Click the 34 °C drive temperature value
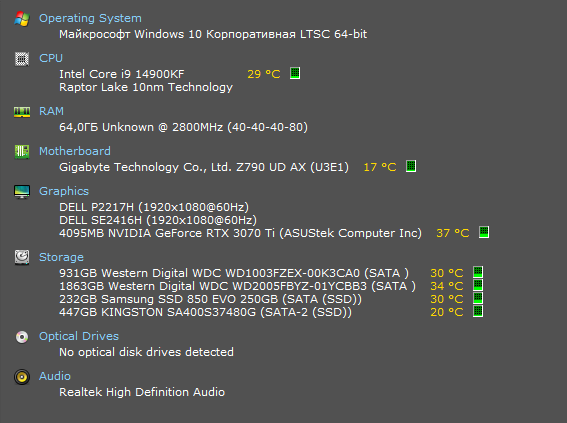 coord(447,286)
